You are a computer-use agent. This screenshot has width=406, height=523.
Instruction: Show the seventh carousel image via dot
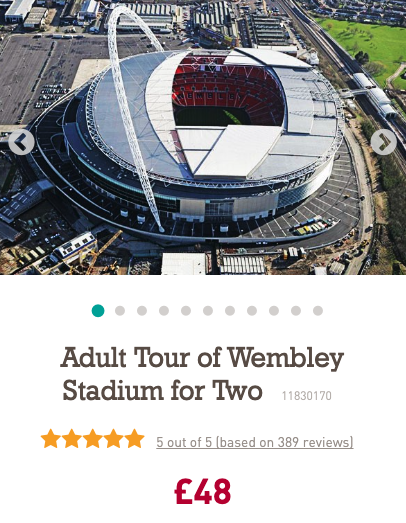[230, 311]
